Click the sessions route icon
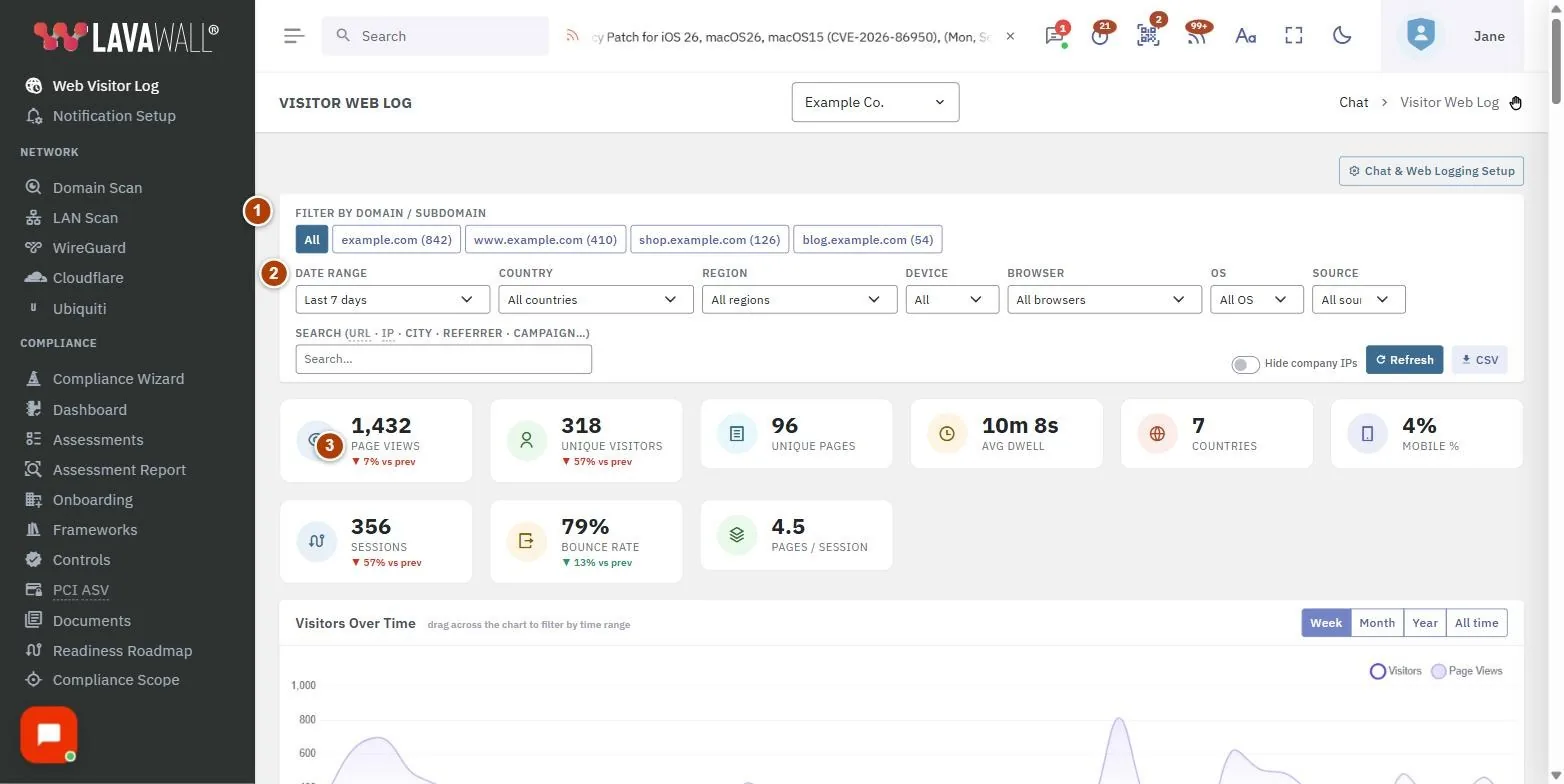This screenshot has height=784, width=1564. point(316,541)
